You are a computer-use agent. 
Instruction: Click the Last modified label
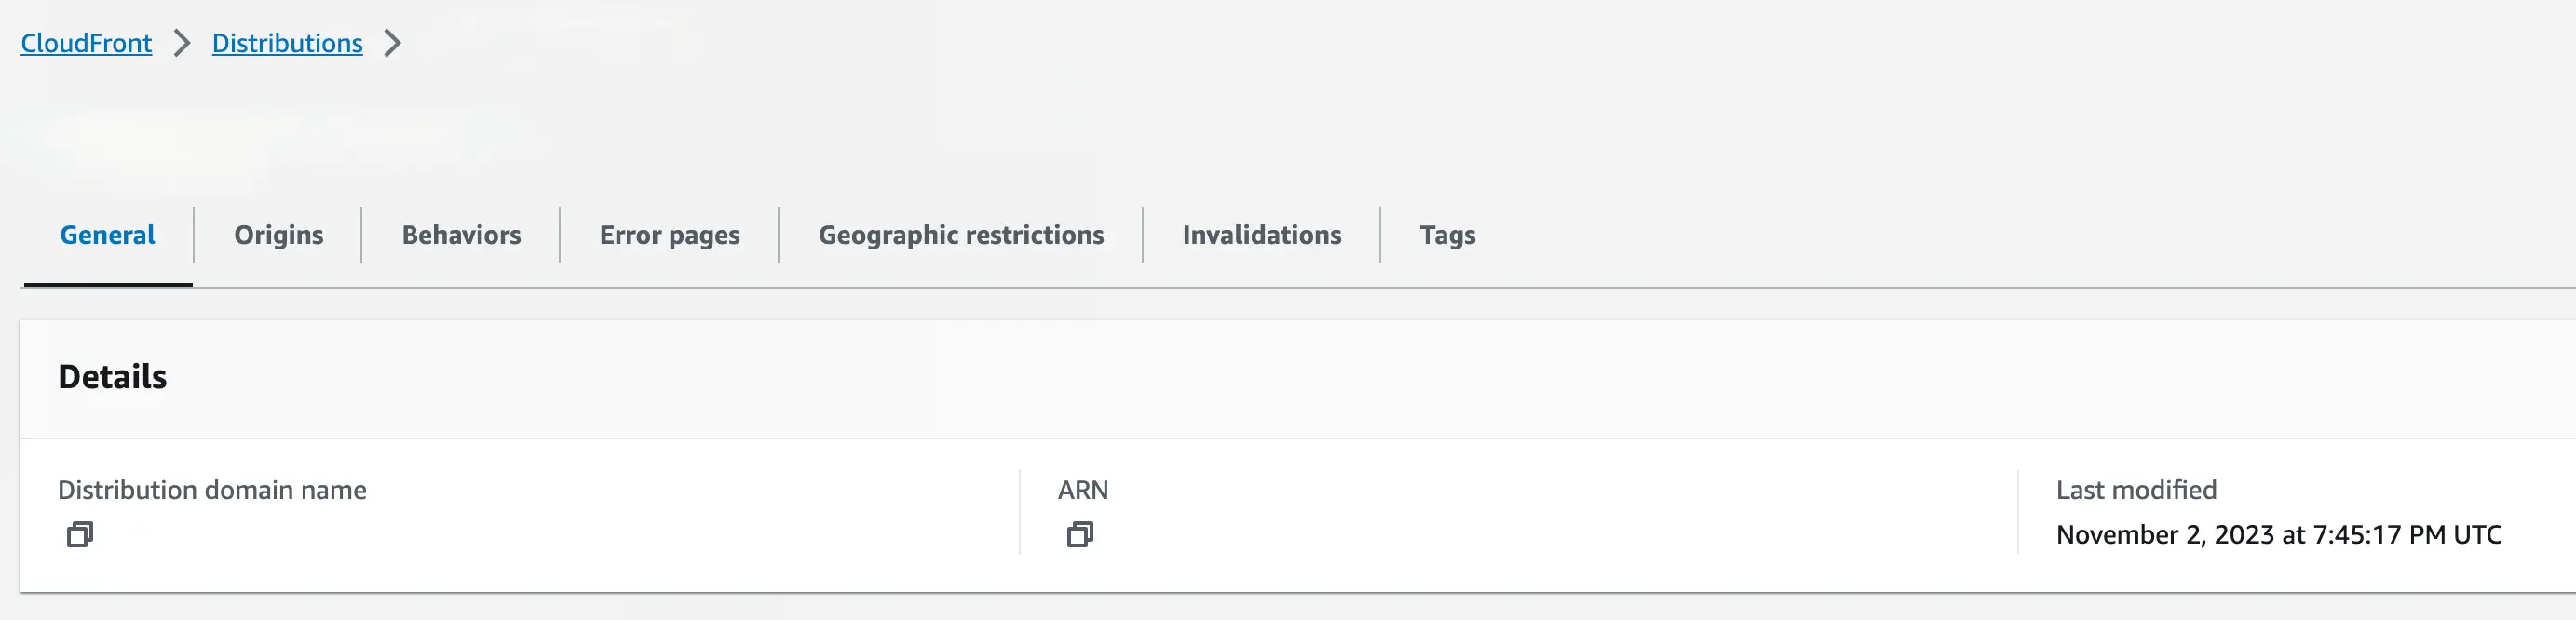2136,490
